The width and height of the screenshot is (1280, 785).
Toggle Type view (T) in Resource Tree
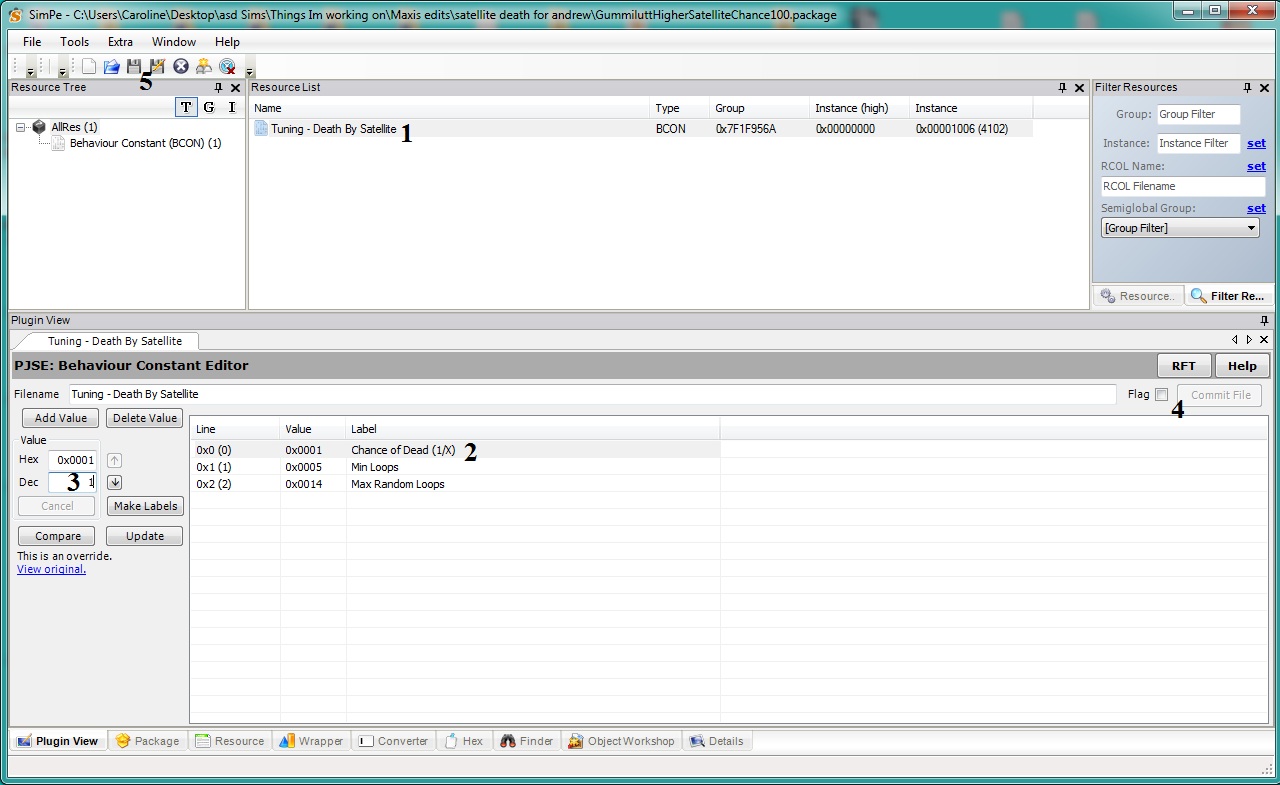186,107
